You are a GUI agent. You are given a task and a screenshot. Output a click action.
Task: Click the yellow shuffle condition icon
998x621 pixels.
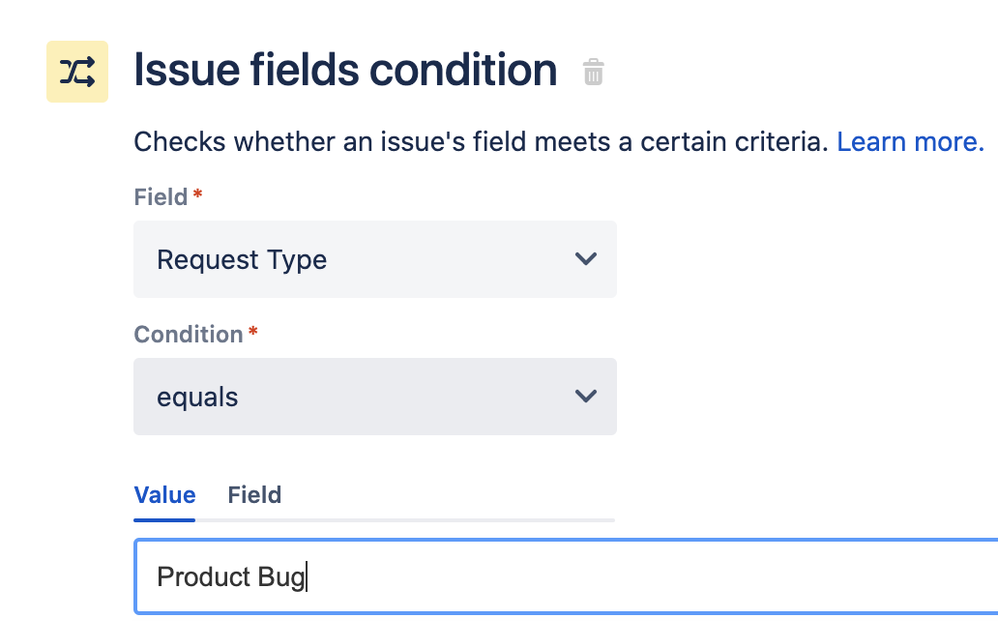77,72
